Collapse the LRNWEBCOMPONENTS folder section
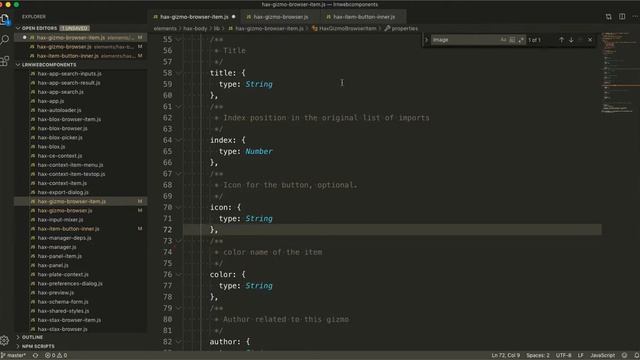This screenshot has width=640, height=360. tap(18, 65)
